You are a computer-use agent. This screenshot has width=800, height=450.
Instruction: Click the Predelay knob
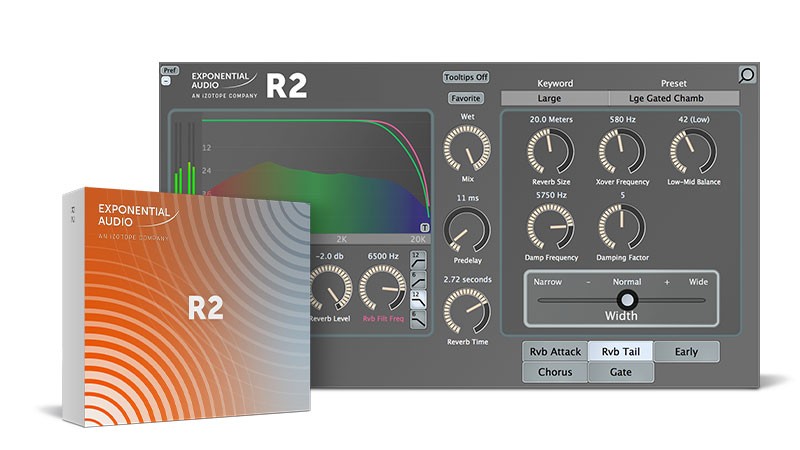click(x=467, y=230)
